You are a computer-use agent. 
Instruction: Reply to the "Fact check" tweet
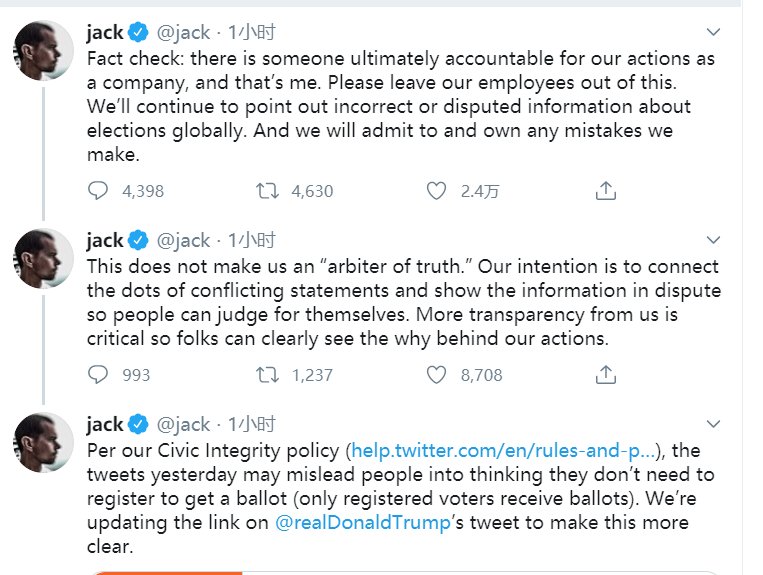(98, 191)
